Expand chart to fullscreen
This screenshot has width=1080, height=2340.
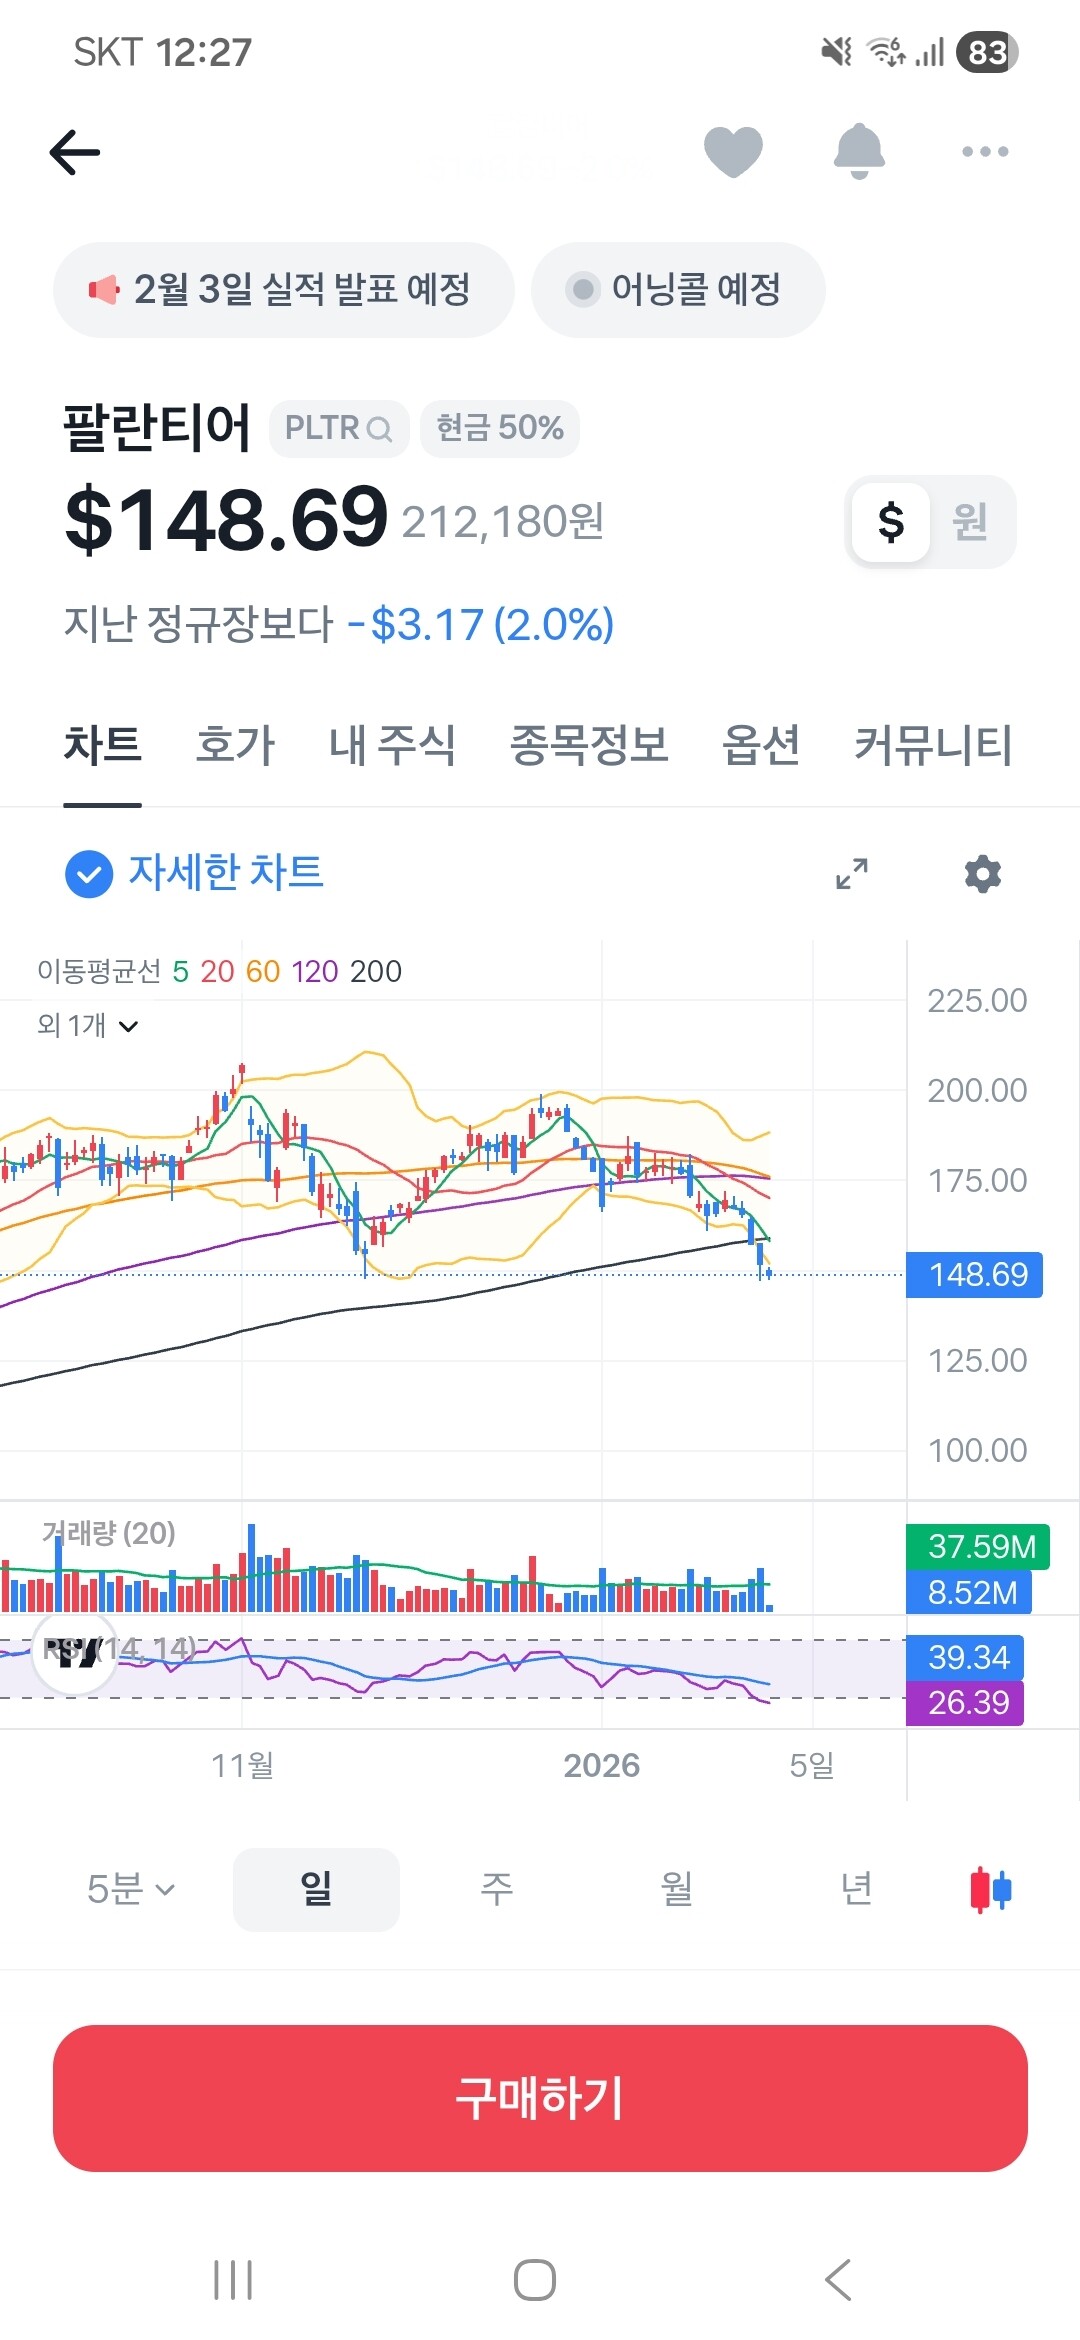[x=852, y=873]
